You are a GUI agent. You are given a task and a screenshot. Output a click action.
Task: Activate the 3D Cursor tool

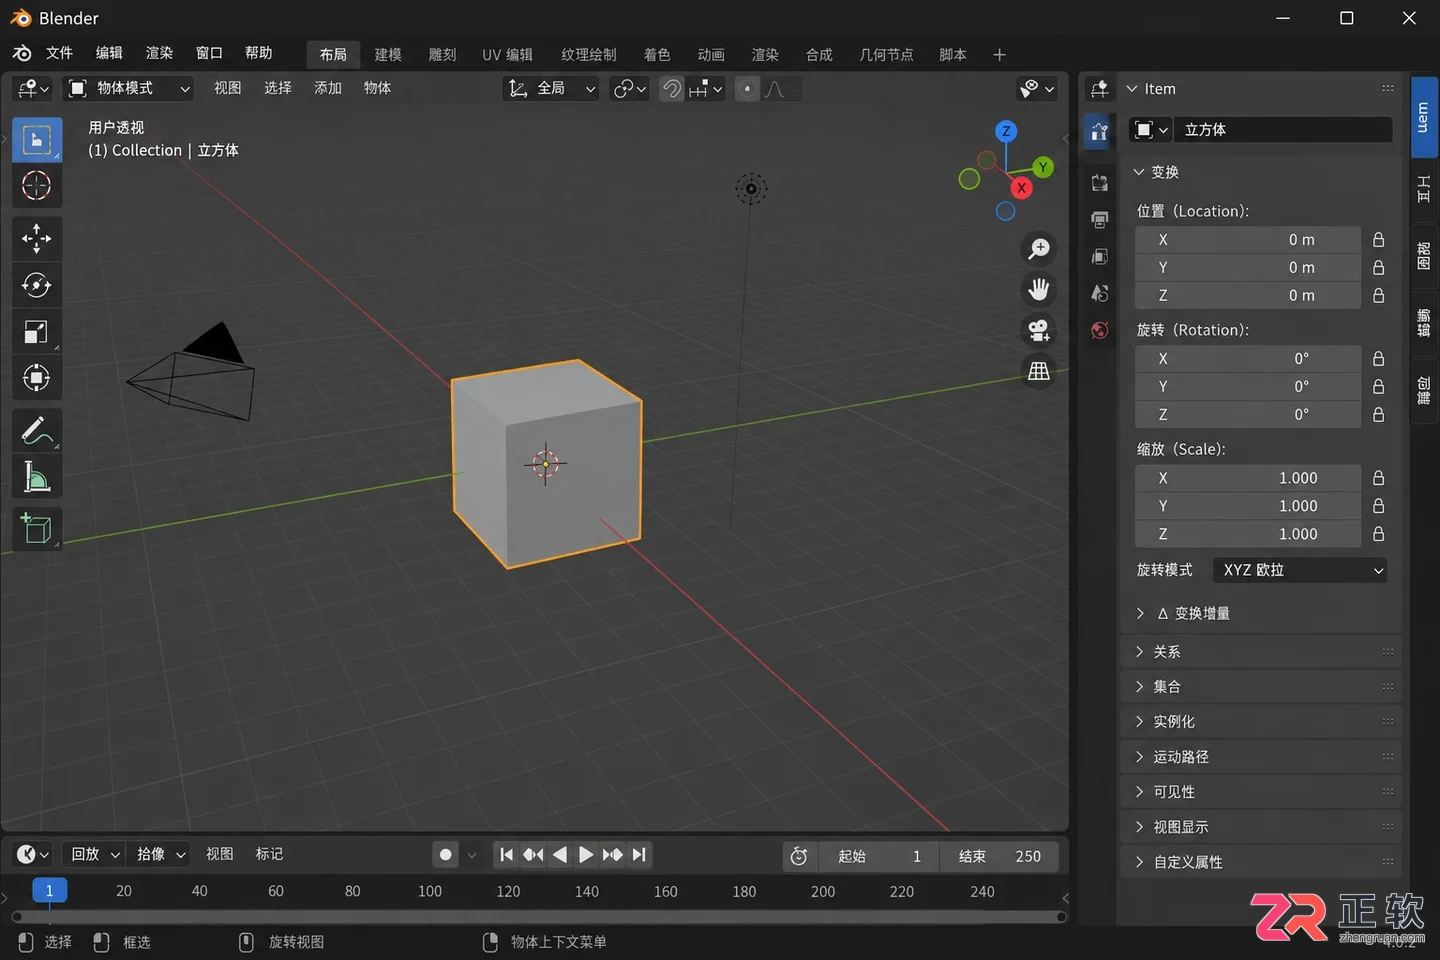point(37,186)
